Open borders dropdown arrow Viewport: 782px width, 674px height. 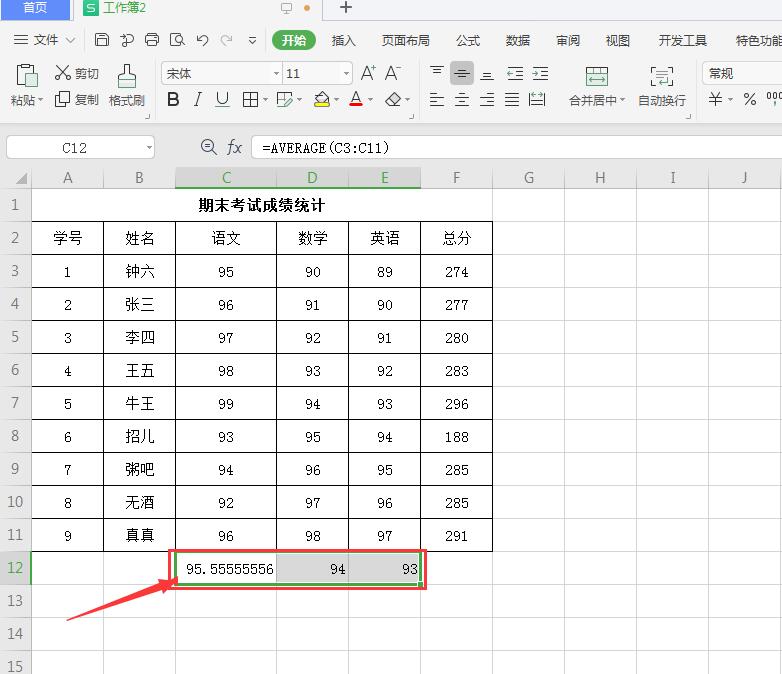click(265, 100)
